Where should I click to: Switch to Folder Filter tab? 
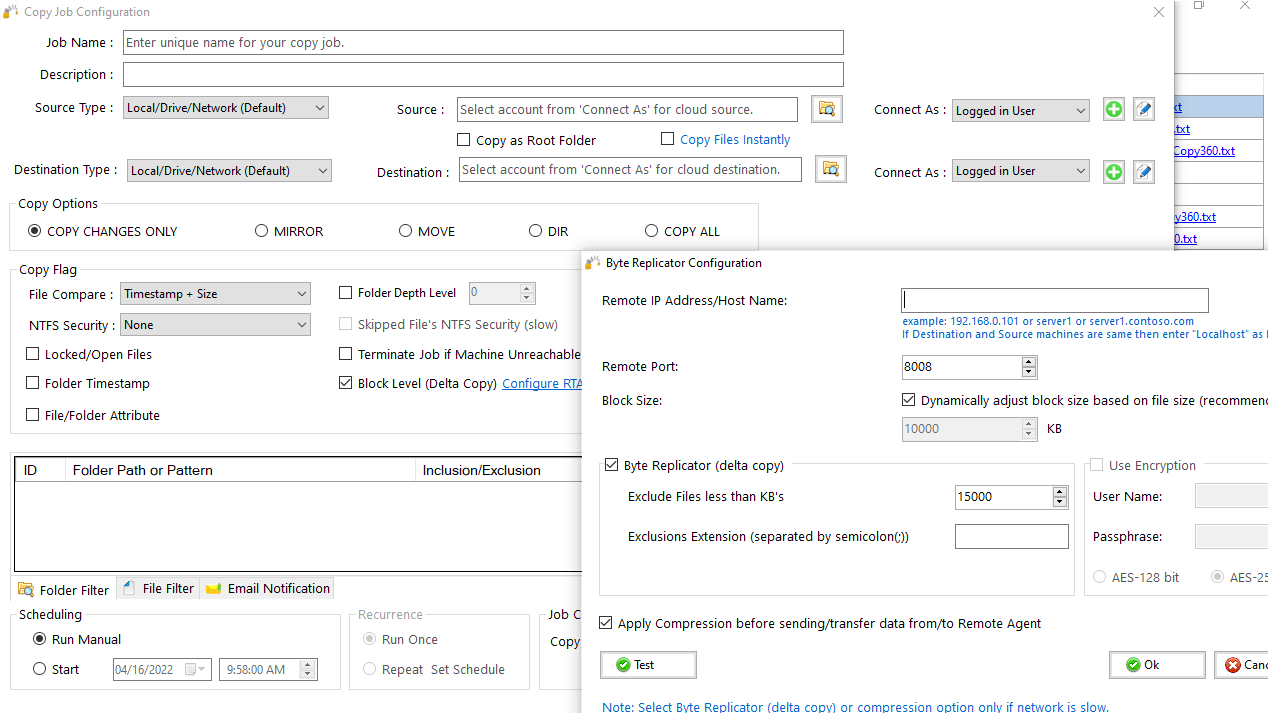tap(64, 590)
